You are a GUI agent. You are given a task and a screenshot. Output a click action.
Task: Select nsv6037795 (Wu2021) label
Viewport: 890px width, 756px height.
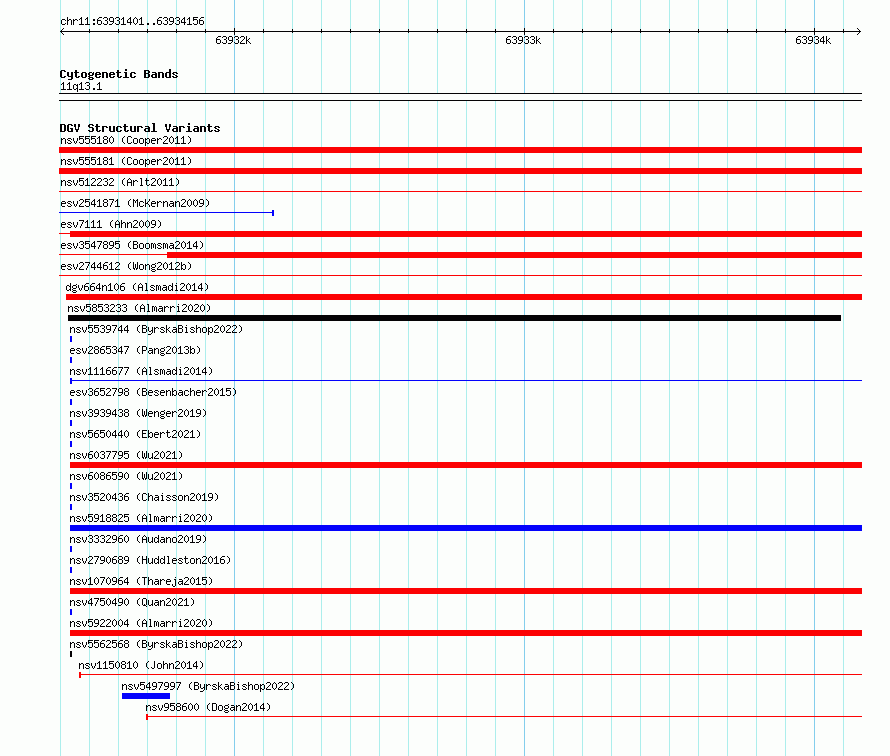click(126, 455)
